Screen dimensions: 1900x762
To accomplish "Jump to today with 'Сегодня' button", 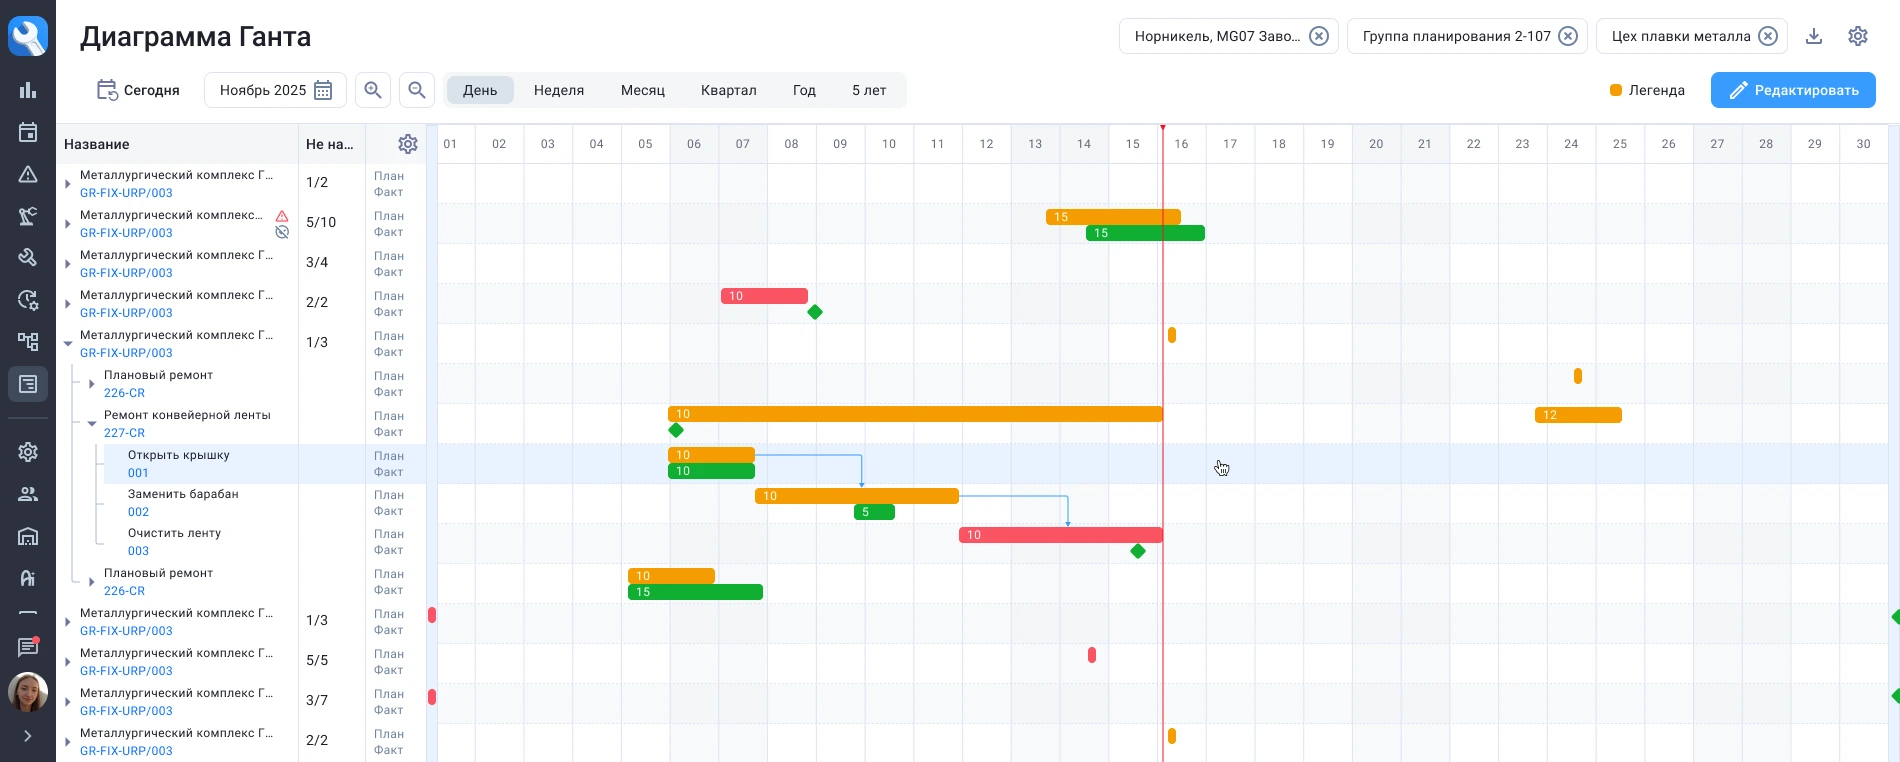I will pyautogui.click(x=138, y=90).
